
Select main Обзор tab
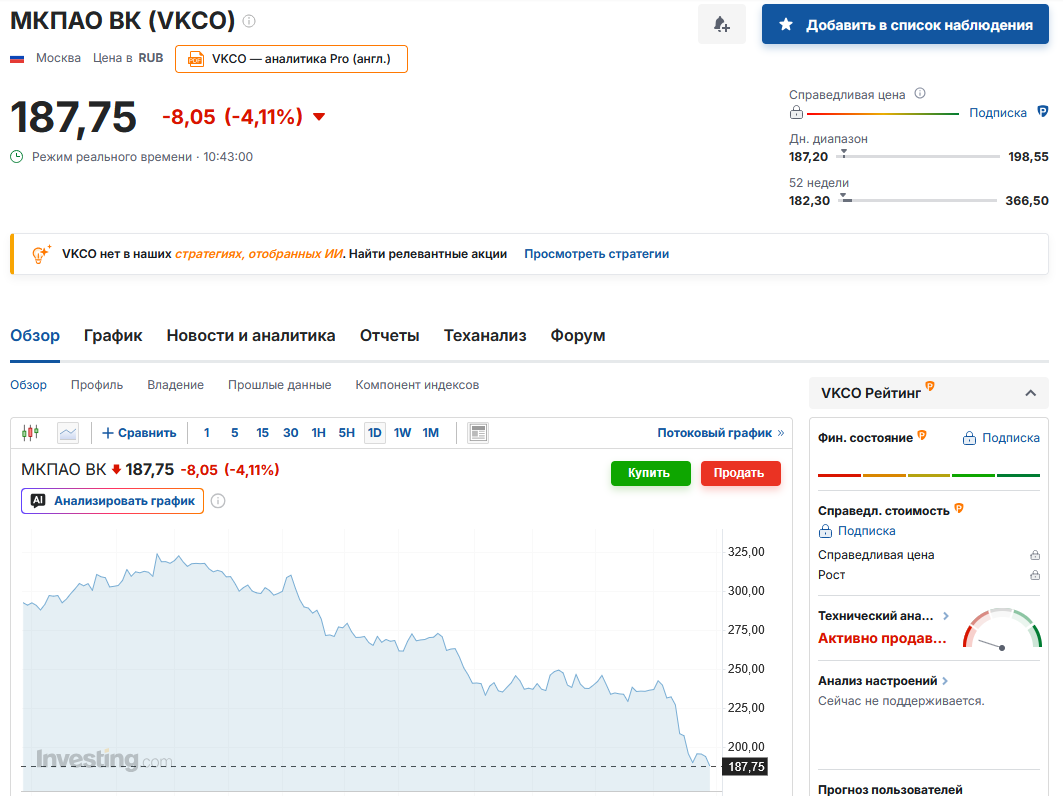[35, 336]
